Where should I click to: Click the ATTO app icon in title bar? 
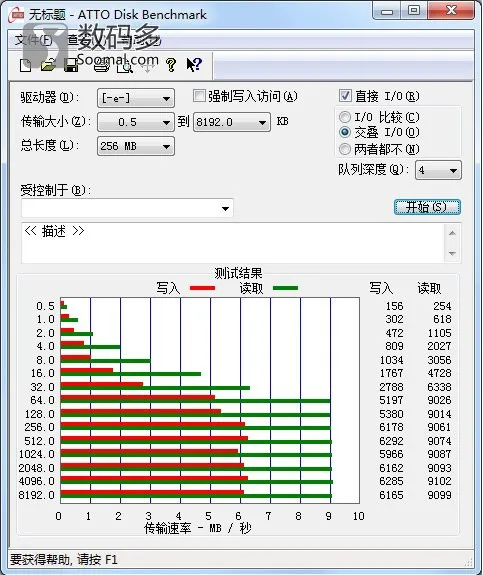point(17,15)
